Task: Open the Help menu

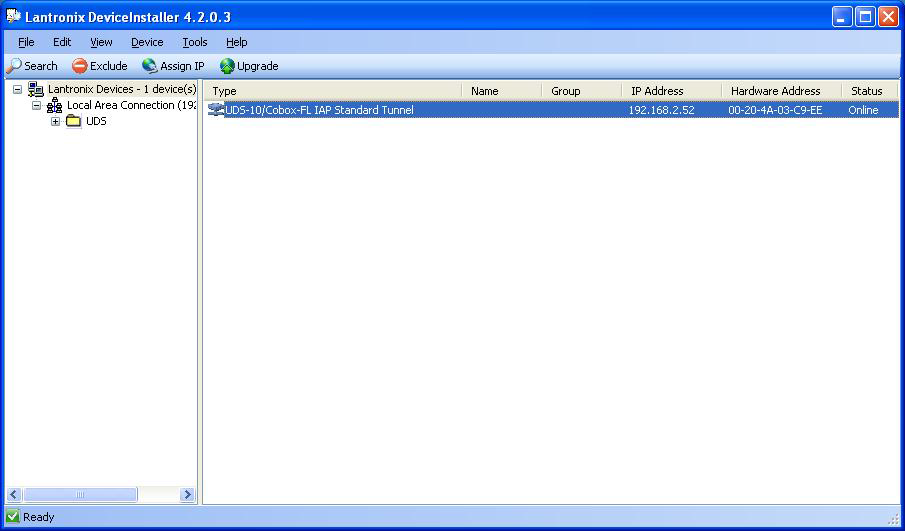Action: tap(237, 42)
